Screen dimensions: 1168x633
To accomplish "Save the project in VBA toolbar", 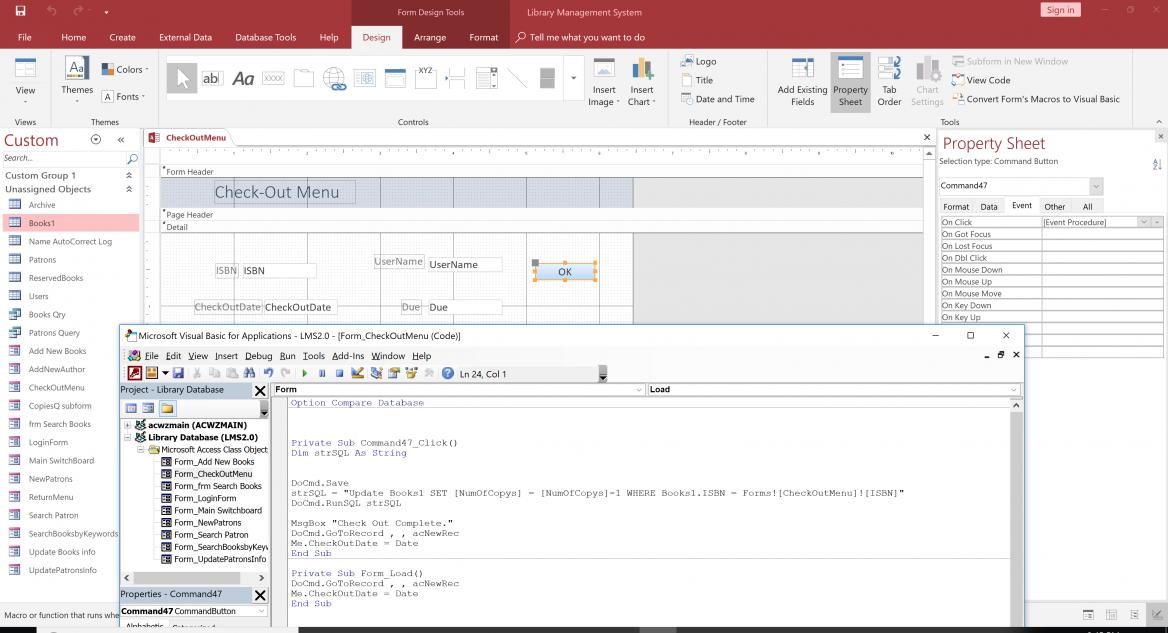I will click(178, 373).
